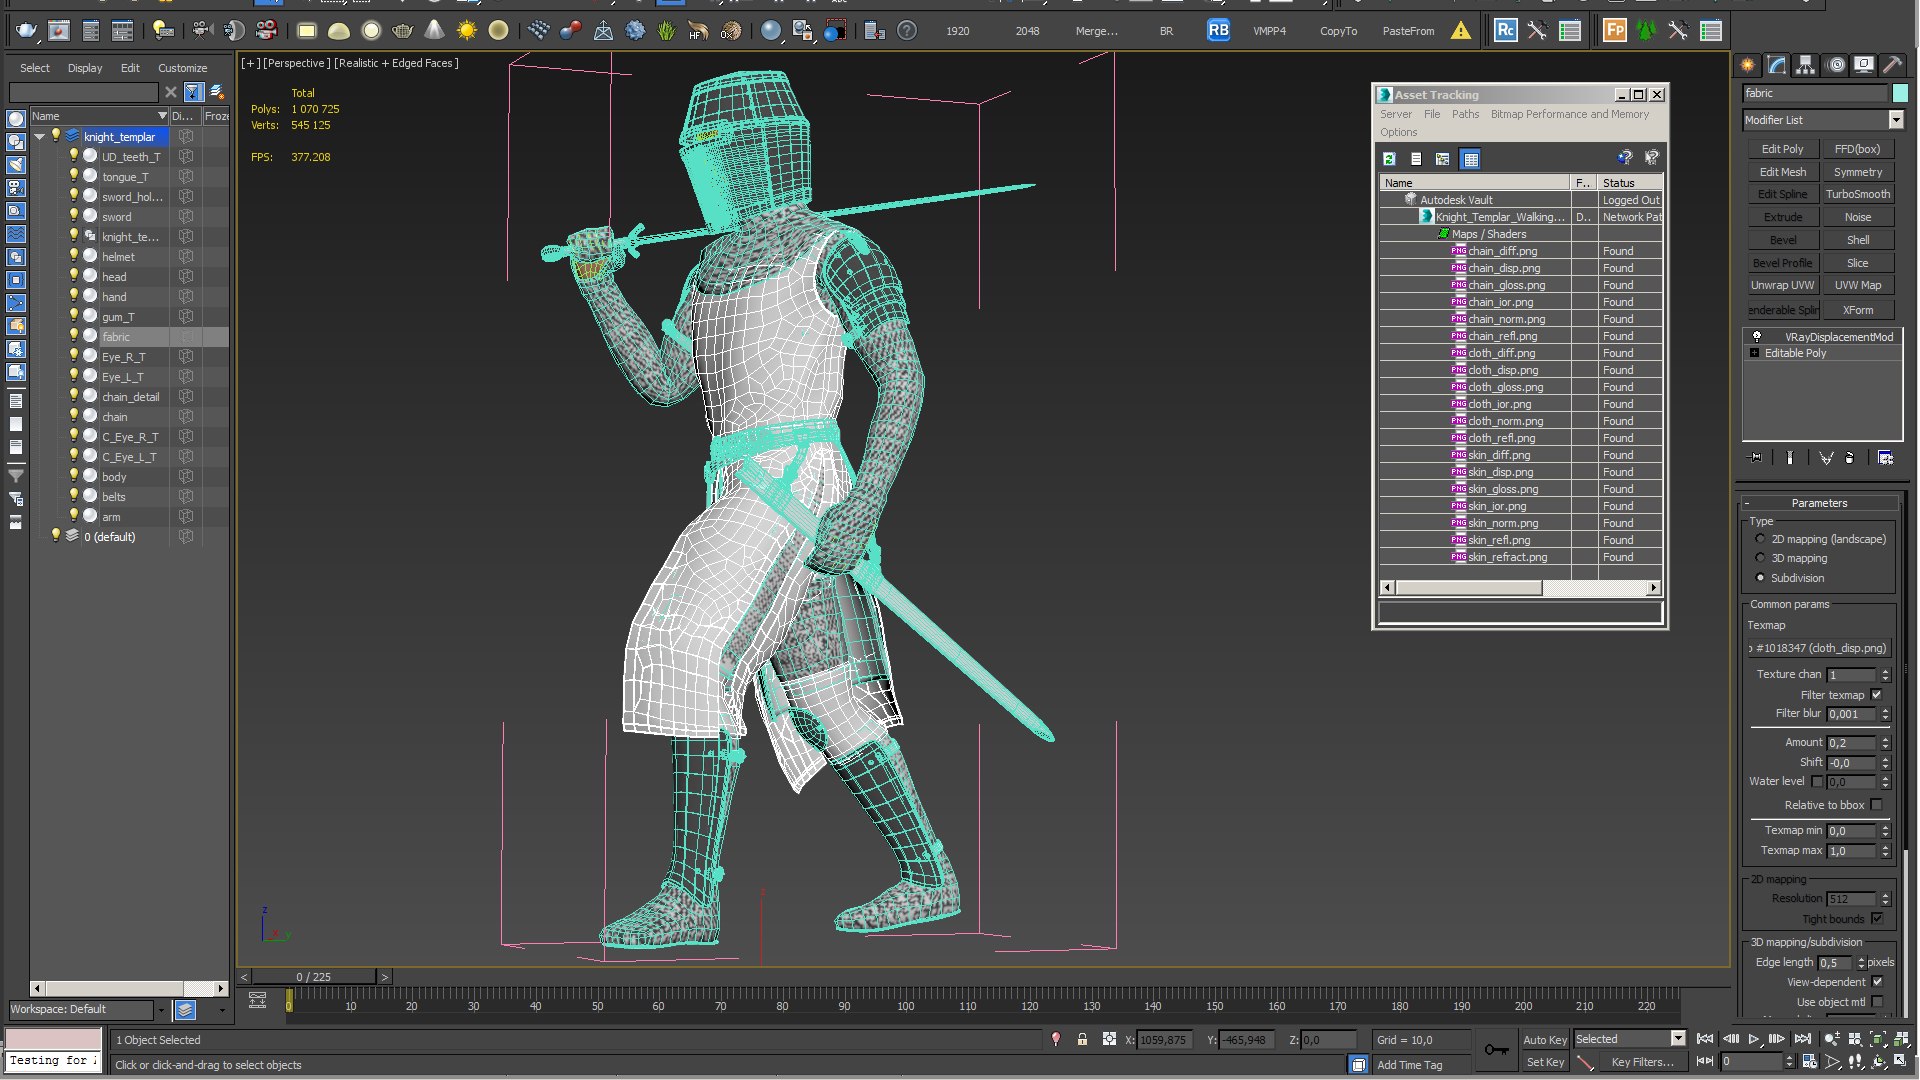Screen dimensions: 1920x1080
Task: Toggle Tight bounds checkbox
Action: coord(1876,919)
